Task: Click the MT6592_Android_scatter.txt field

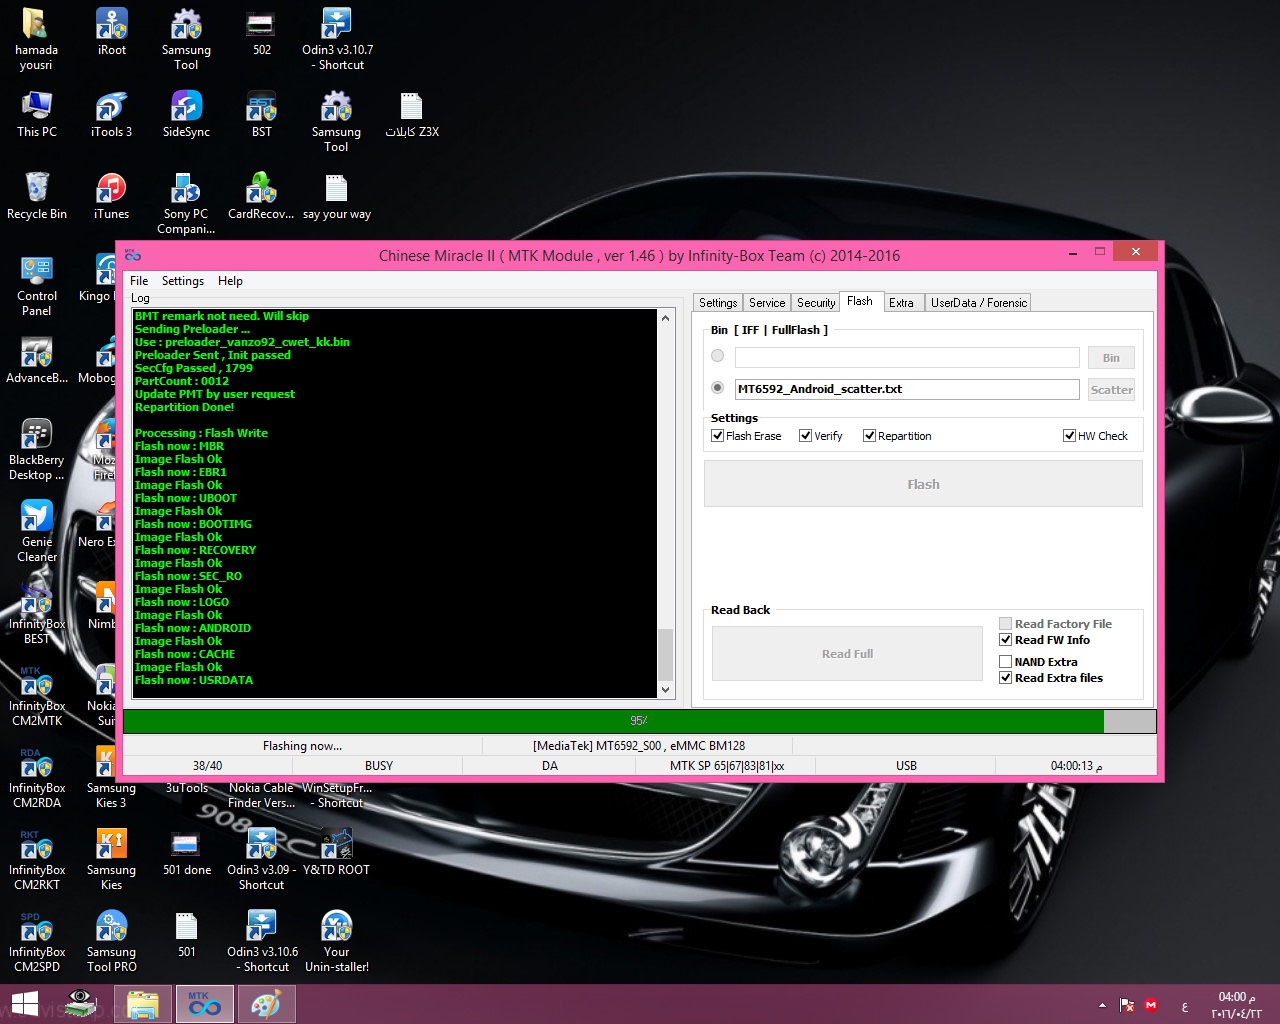Action: tap(907, 389)
